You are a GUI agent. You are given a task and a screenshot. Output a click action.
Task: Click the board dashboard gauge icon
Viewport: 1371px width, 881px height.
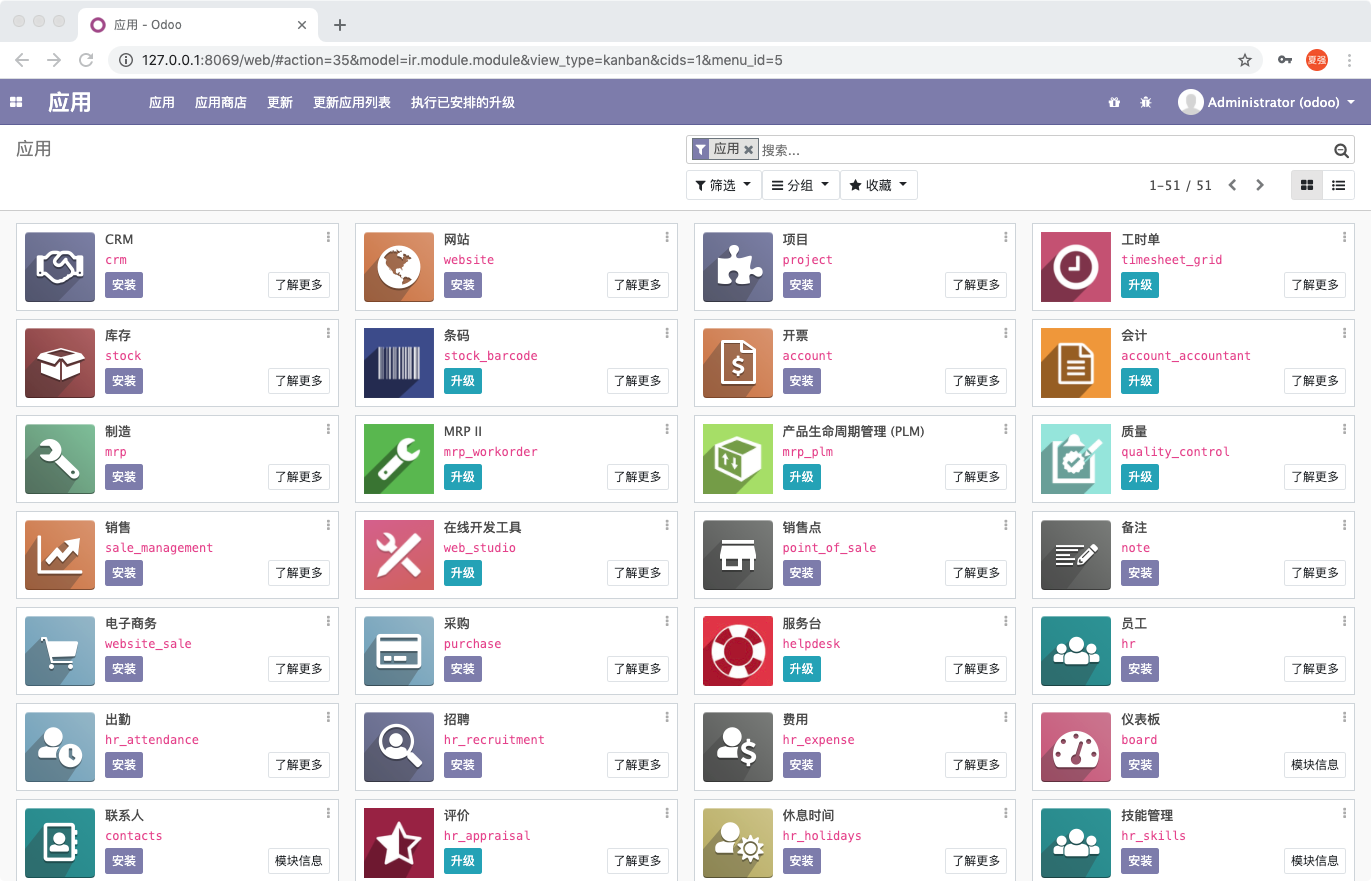coord(1076,747)
